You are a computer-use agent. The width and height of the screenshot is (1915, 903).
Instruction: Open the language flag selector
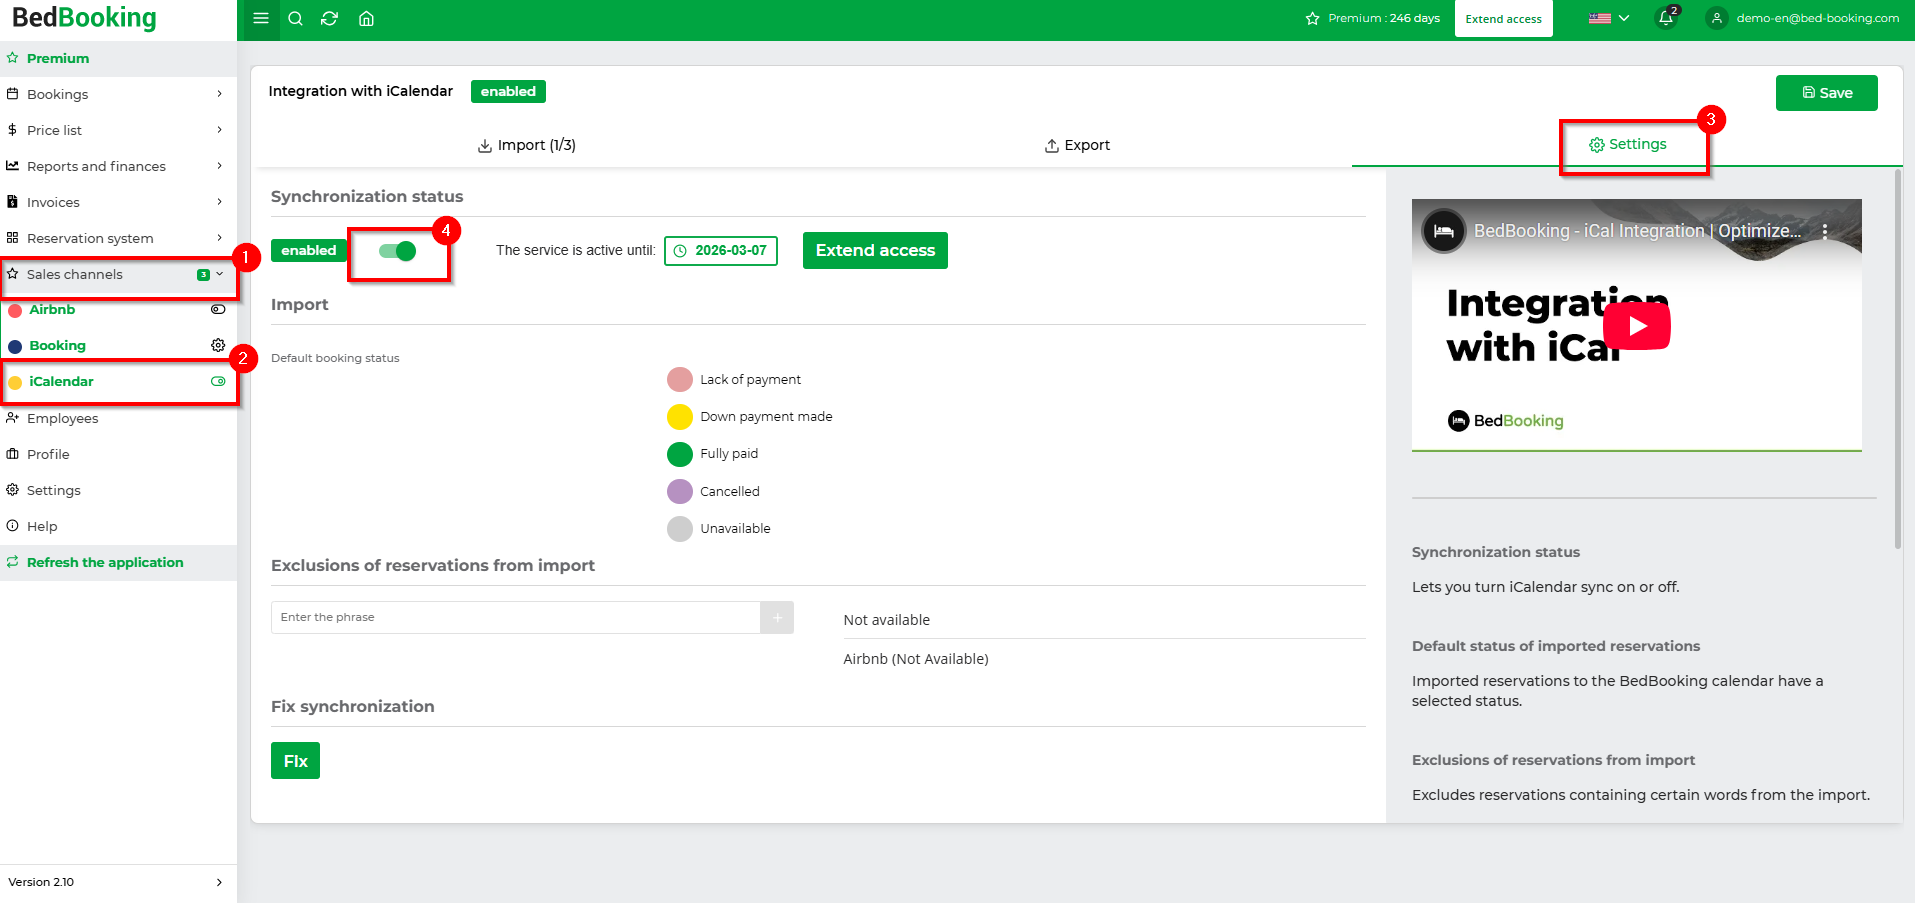coord(1609,18)
